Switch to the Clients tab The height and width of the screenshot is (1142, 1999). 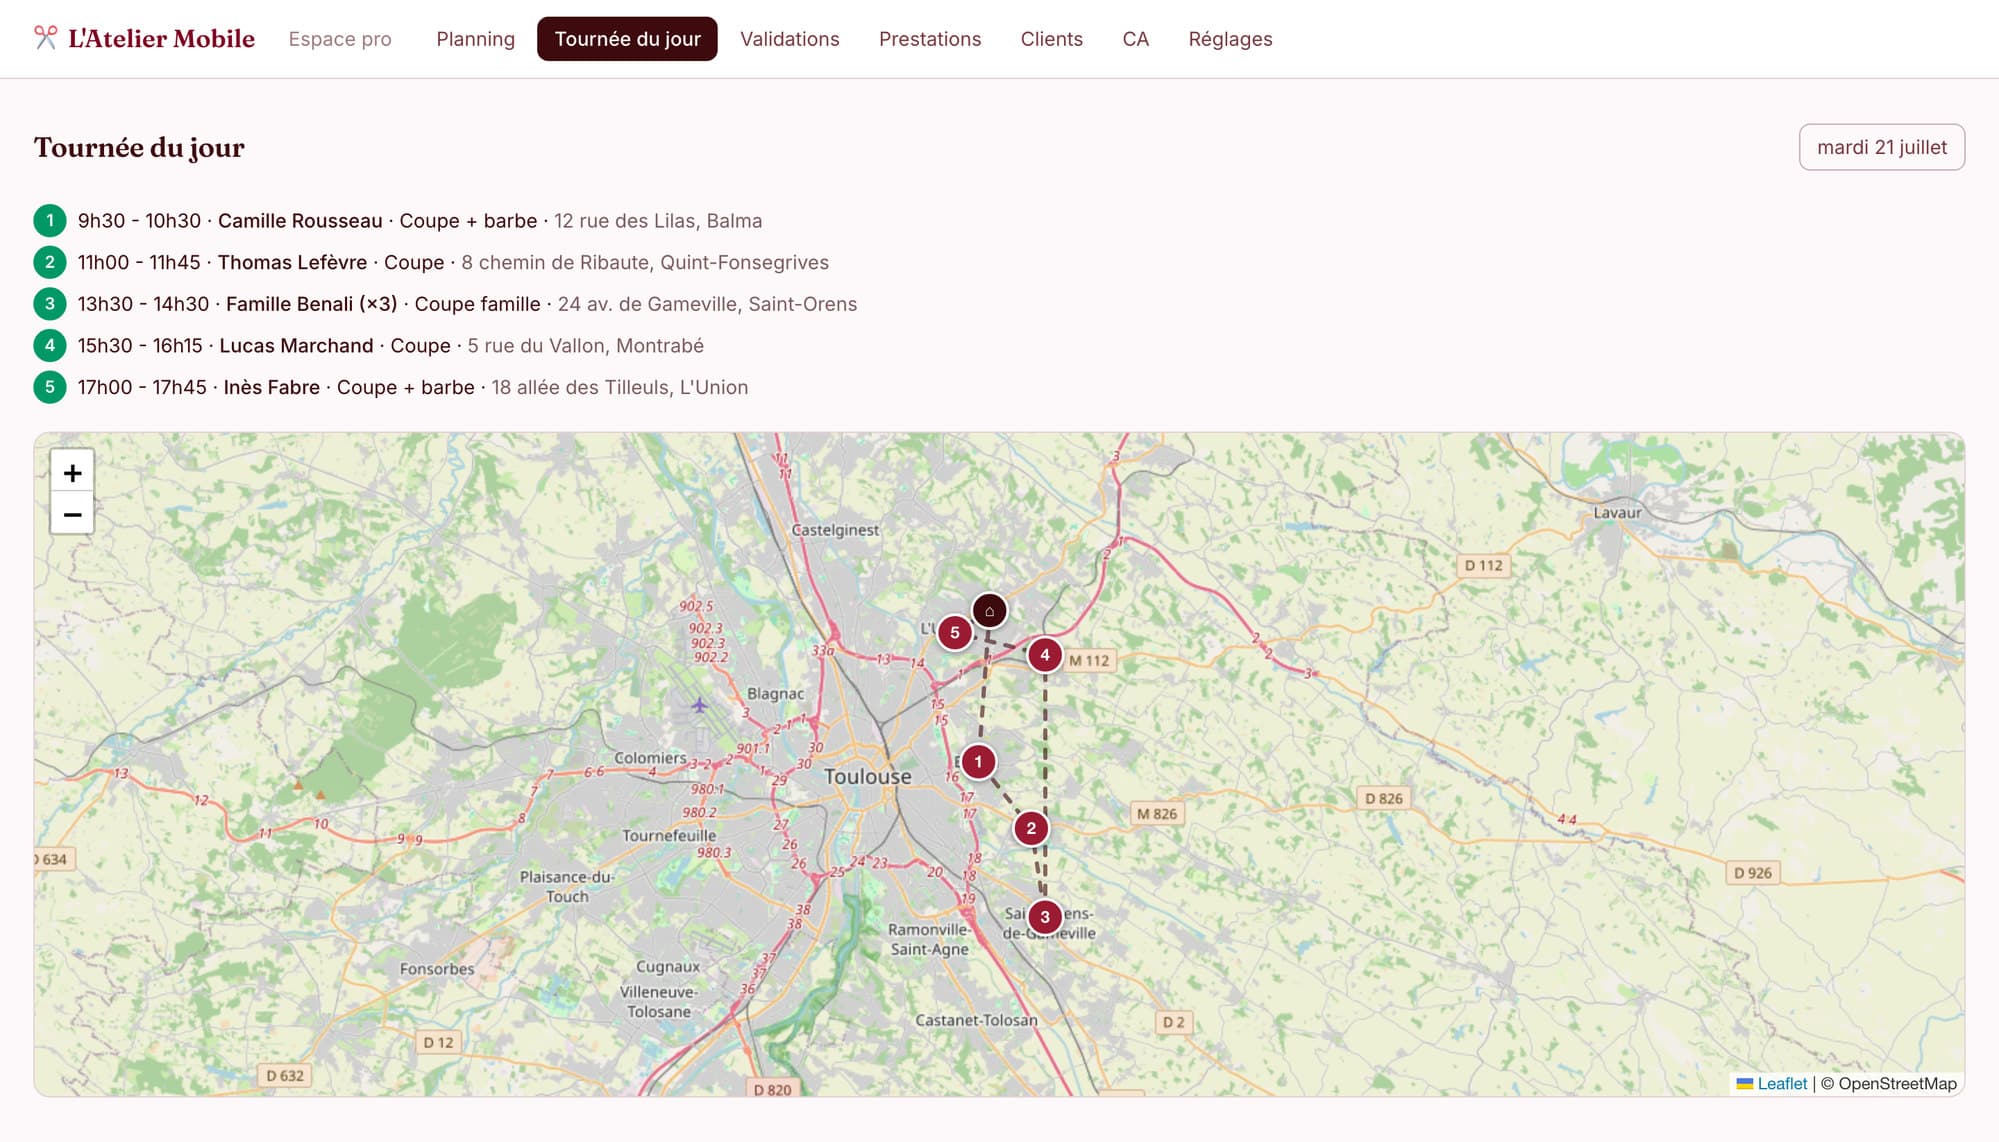(x=1051, y=39)
